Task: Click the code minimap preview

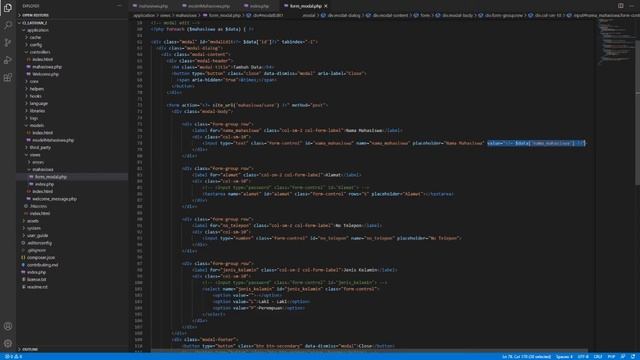Action: click(616, 42)
